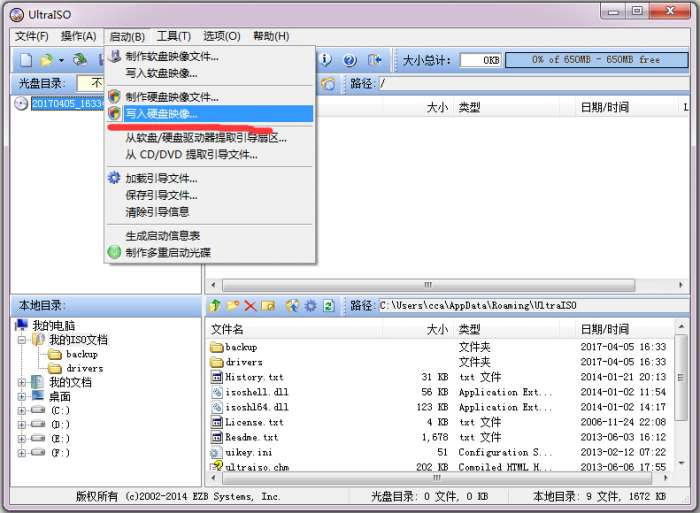Screen dimensions: 700x513
Task: Click the local path input field
Action: tap(533, 305)
